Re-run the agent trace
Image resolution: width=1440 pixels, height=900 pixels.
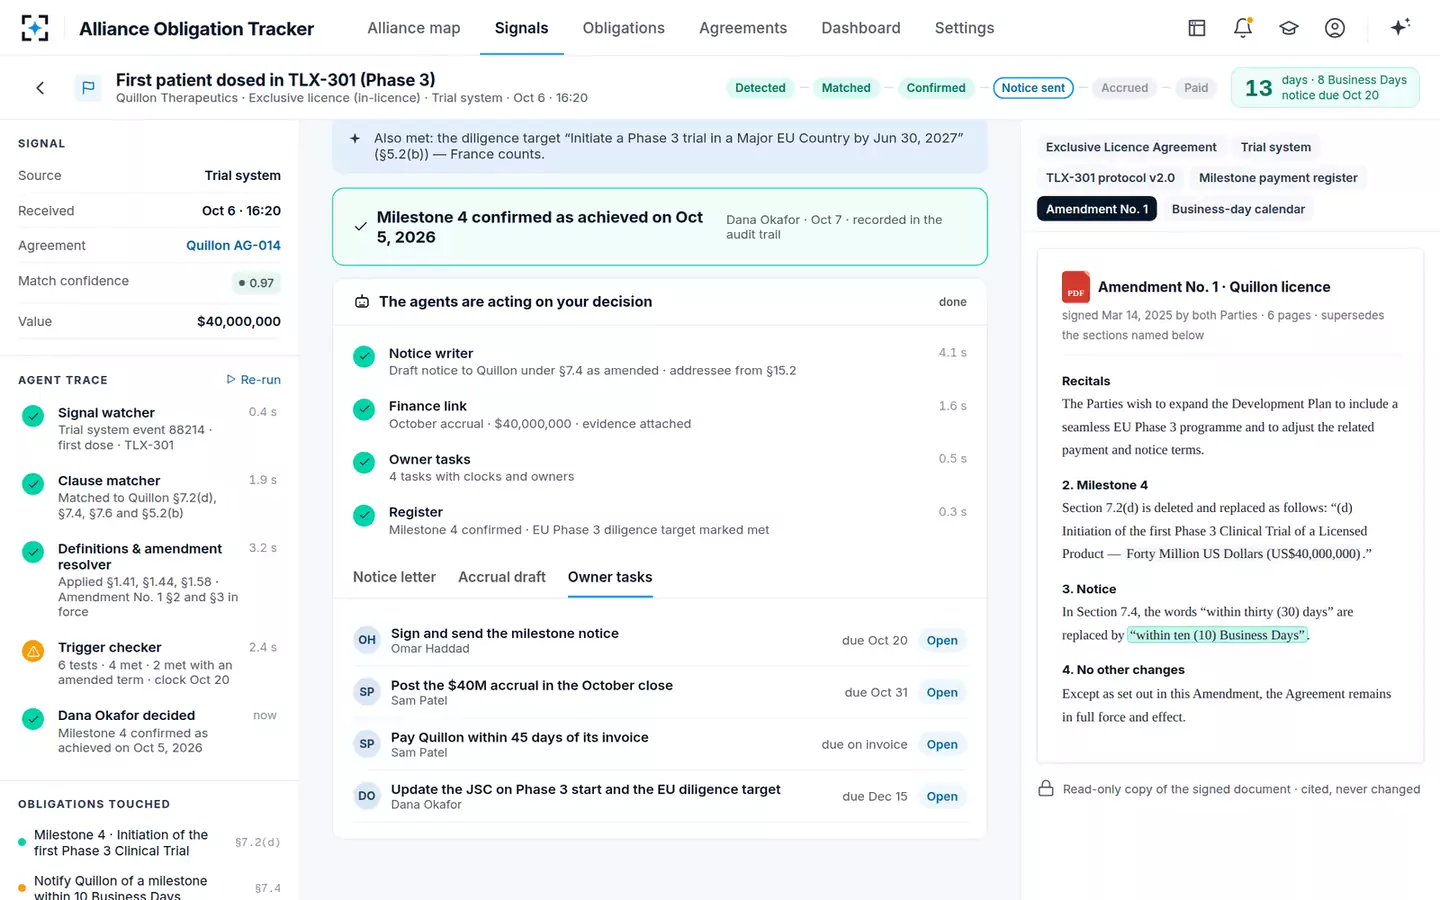point(253,380)
